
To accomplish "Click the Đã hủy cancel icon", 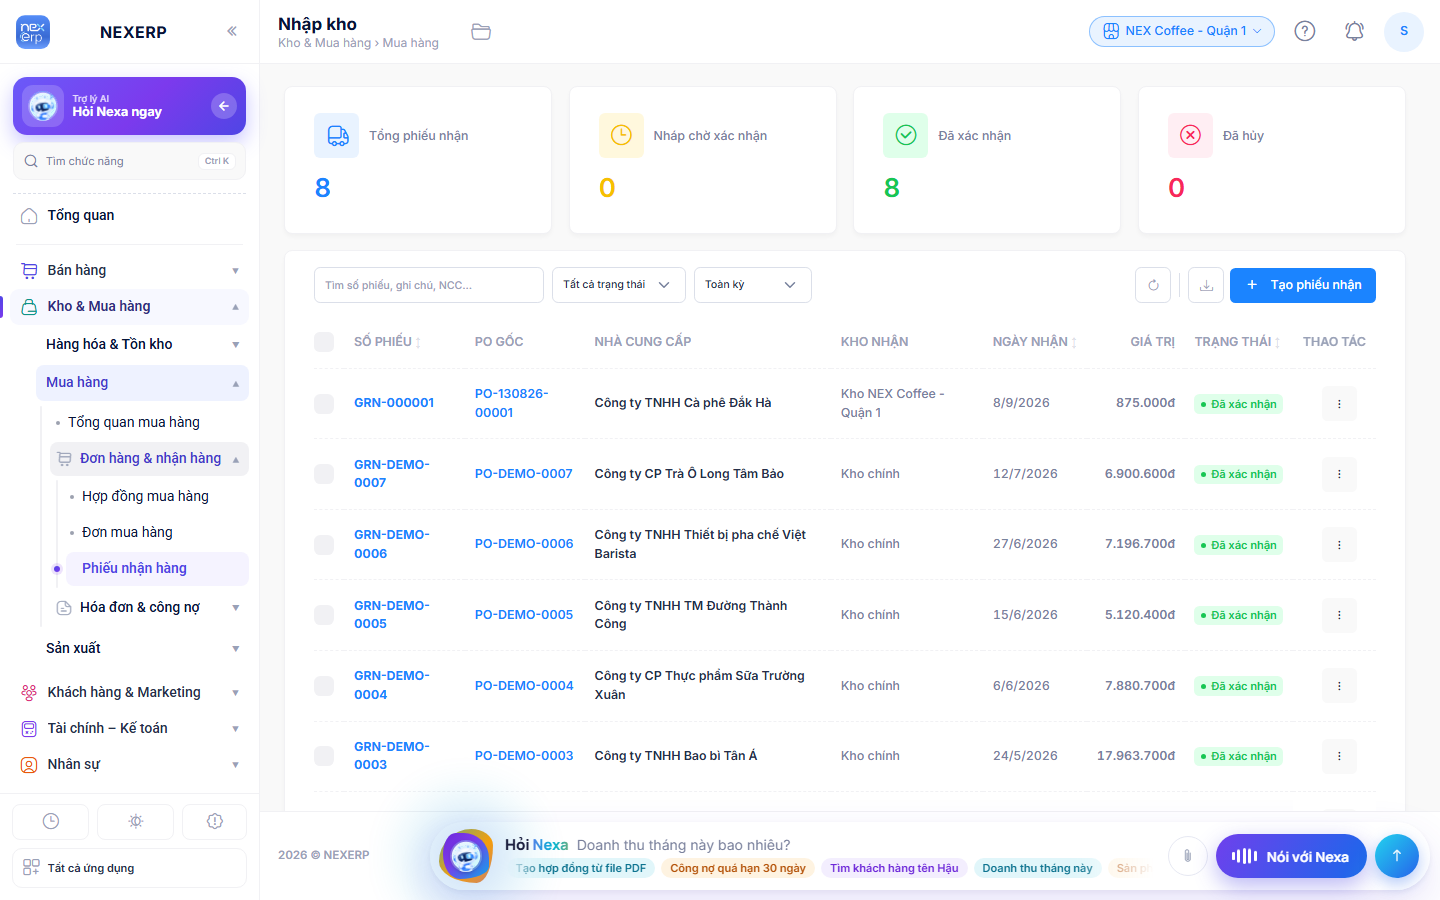I will coord(1190,135).
